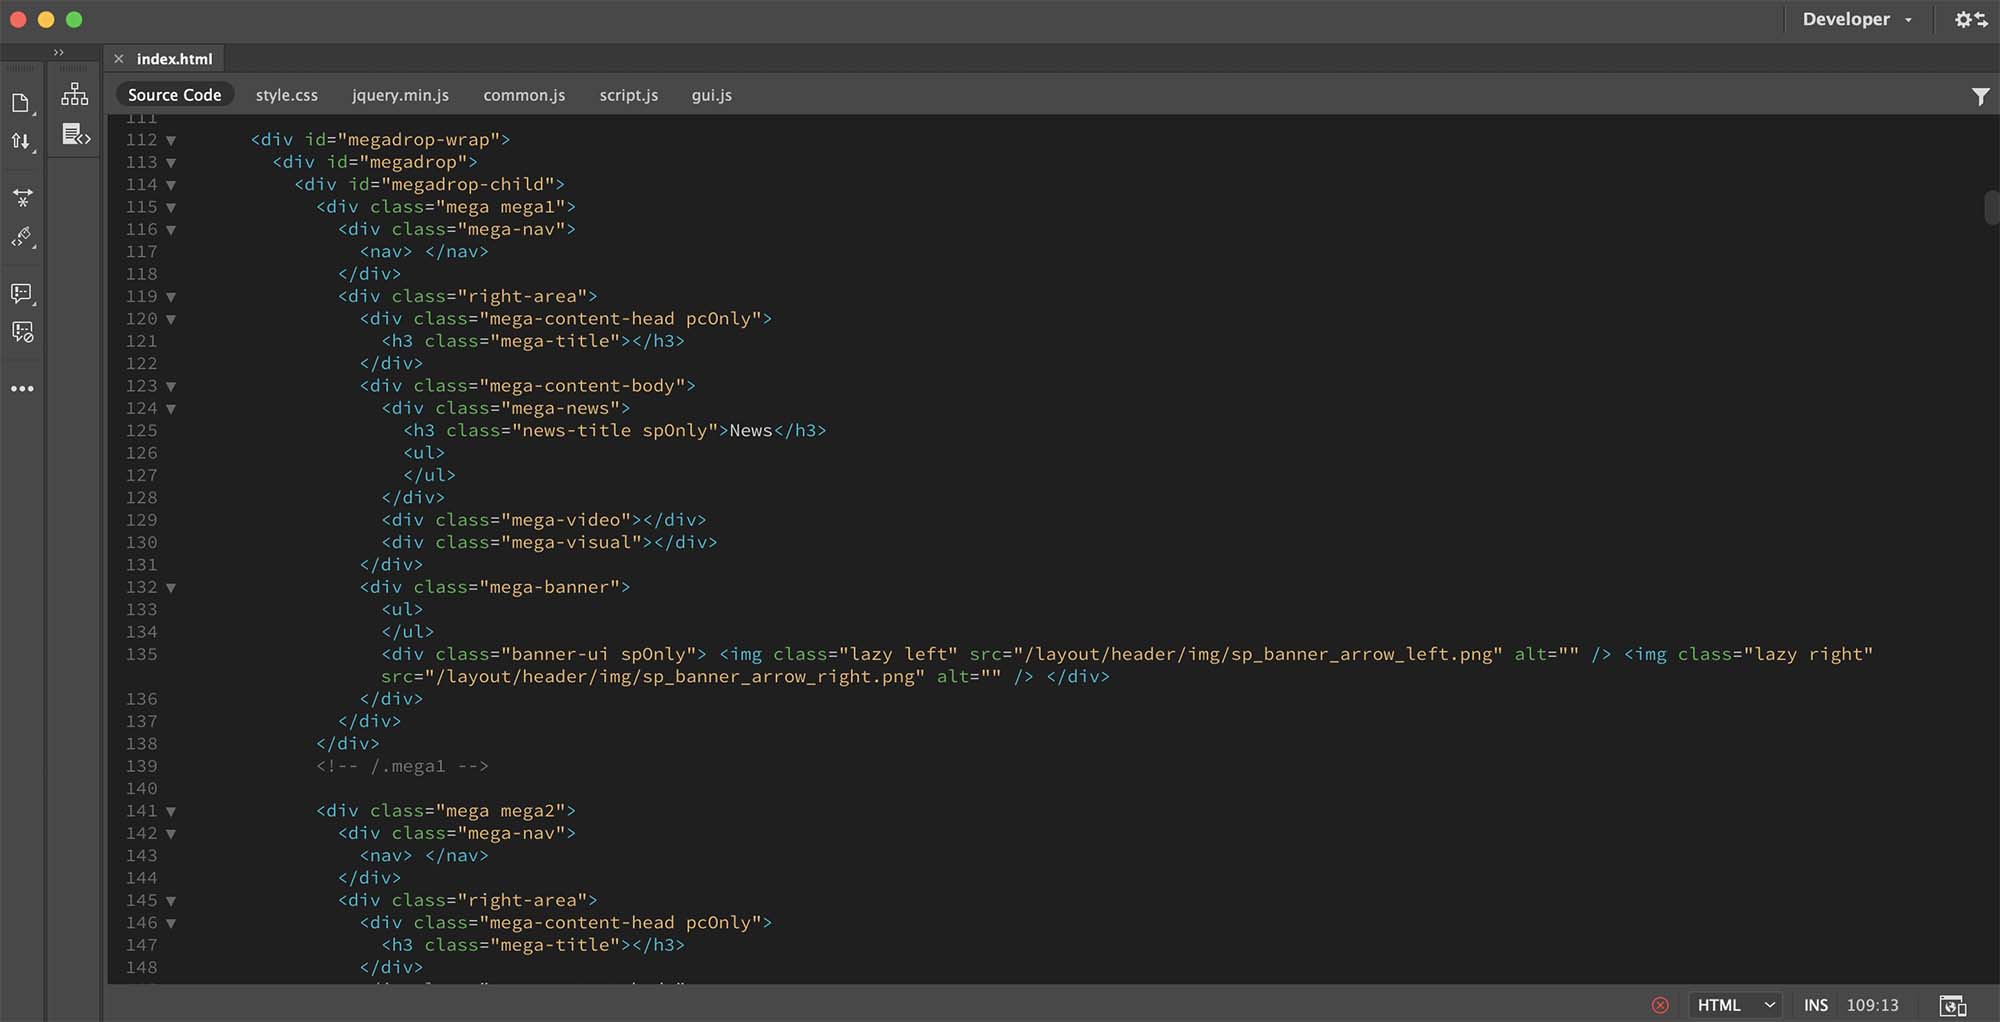Collapse the mega-content-body div at line 123

[x=171, y=387]
